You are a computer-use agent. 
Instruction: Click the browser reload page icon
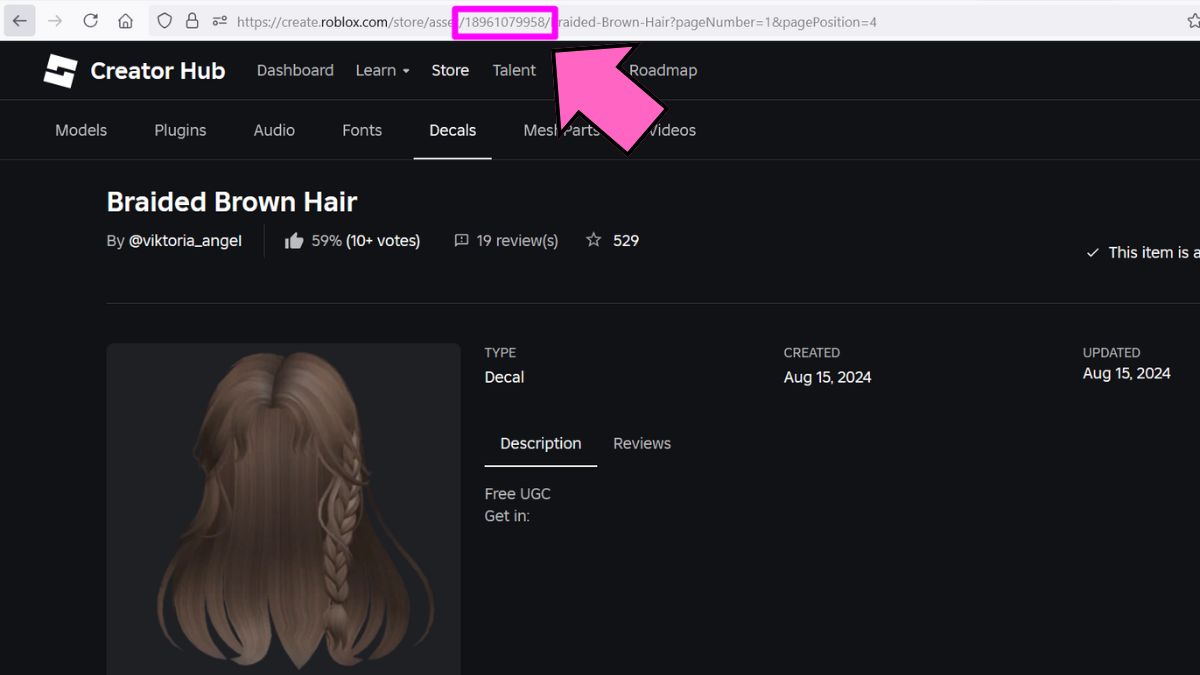90,21
